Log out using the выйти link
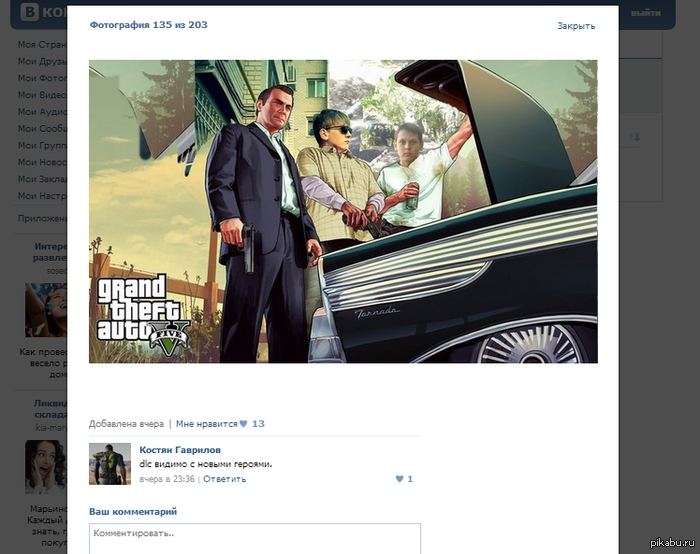The height and width of the screenshot is (554, 700). (646, 13)
